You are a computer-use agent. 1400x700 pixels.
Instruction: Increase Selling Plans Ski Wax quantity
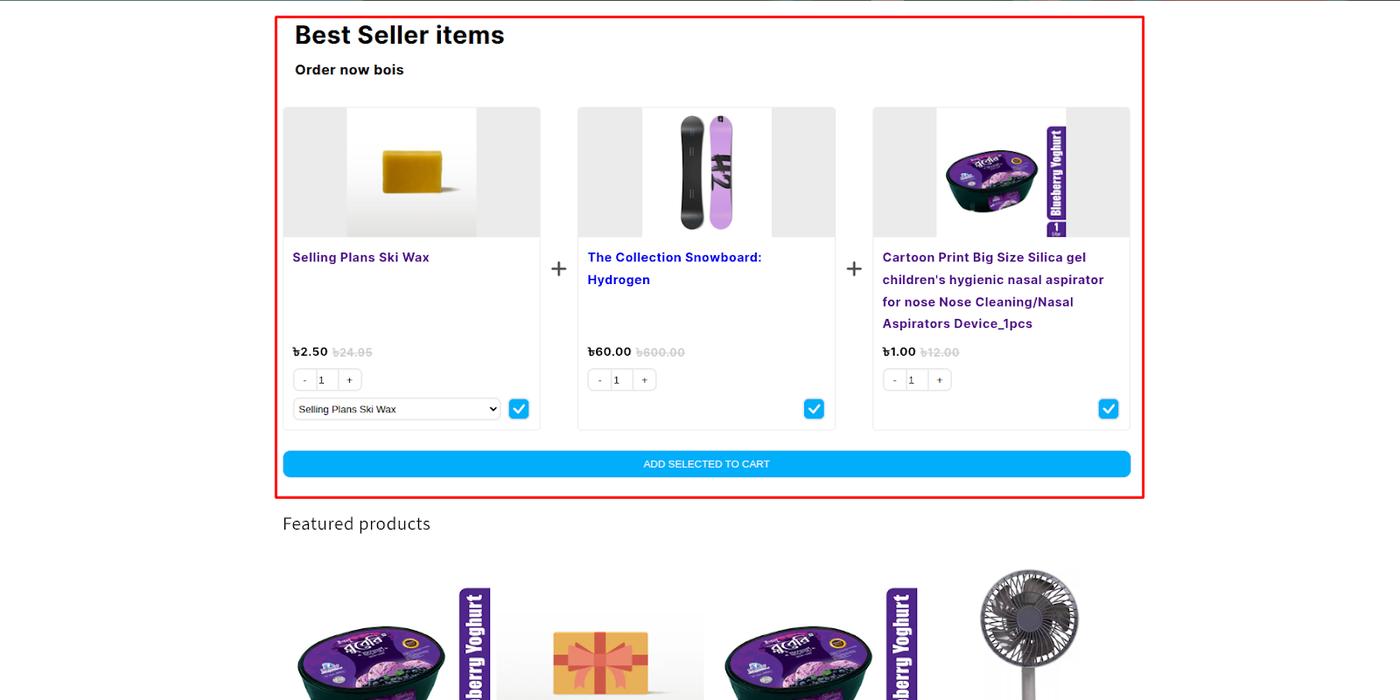click(x=349, y=380)
